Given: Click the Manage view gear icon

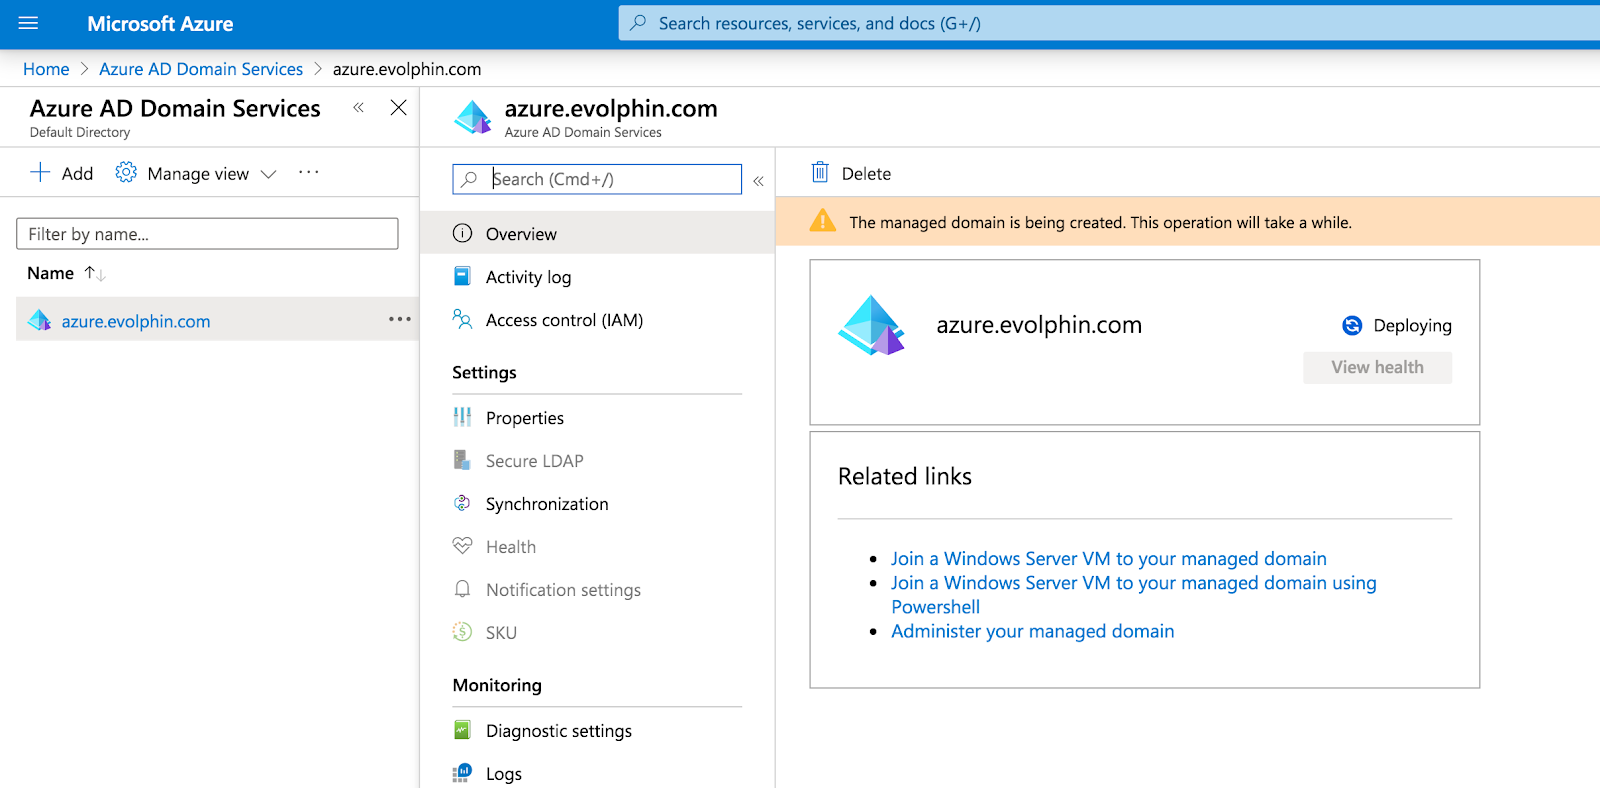Looking at the screenshot, I should click(126, 173).
